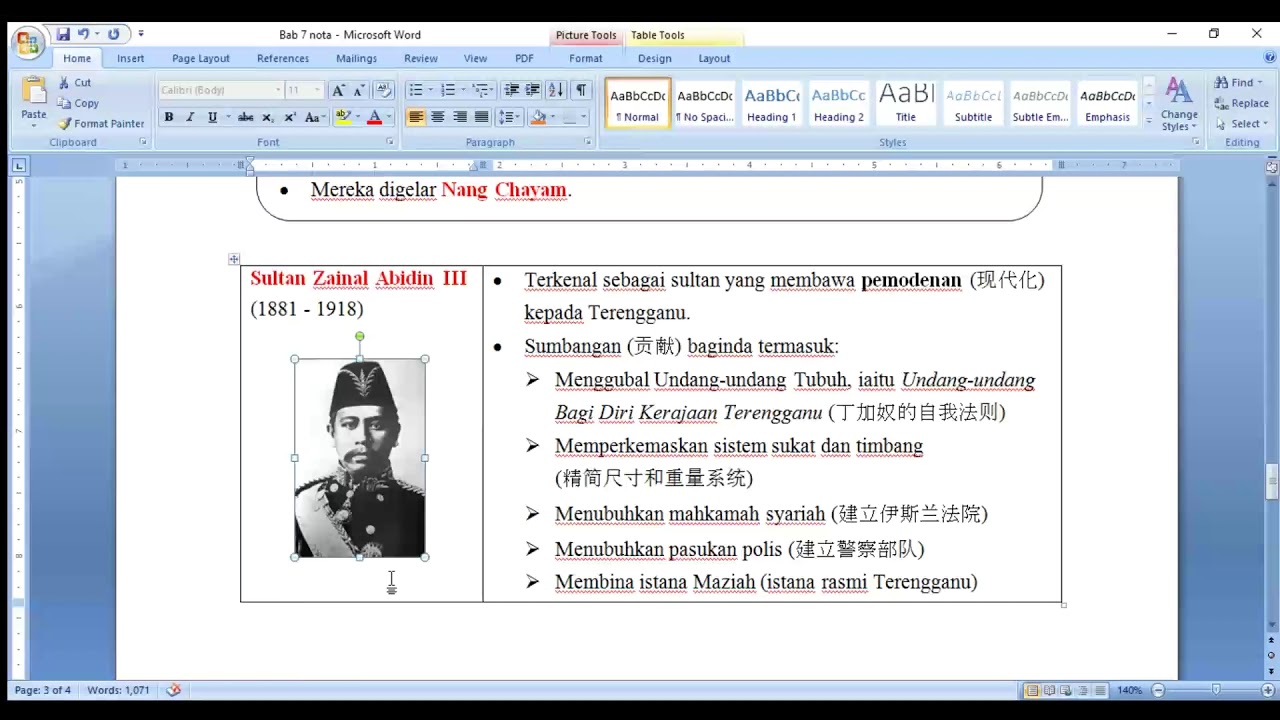Click Grow Font icon

pyautogui.click(x=338, y=90)
